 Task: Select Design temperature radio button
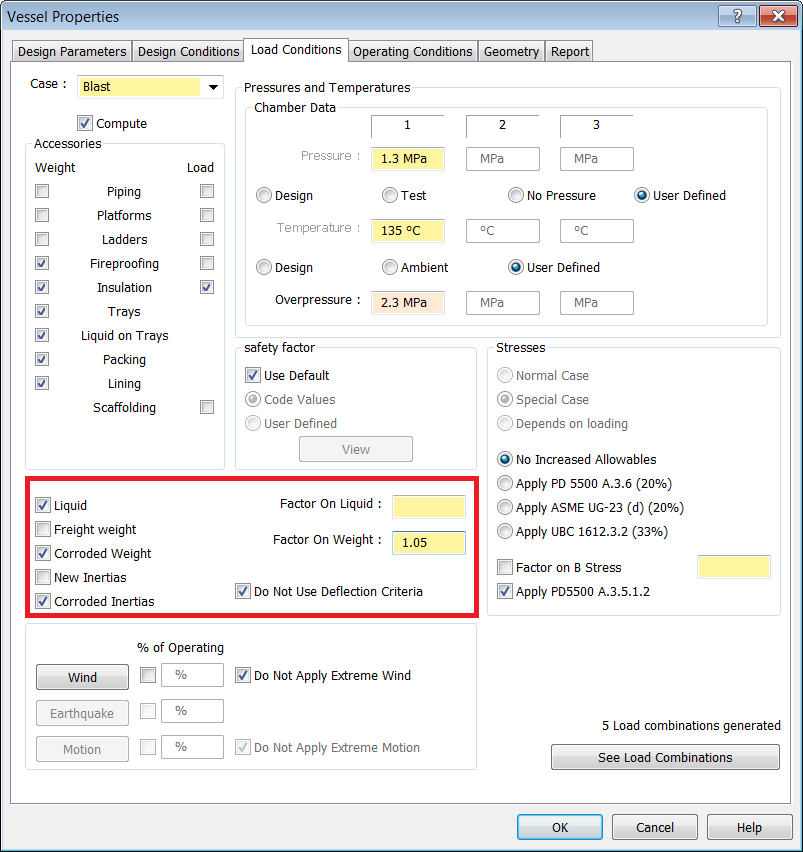click(x=264, y=267)
